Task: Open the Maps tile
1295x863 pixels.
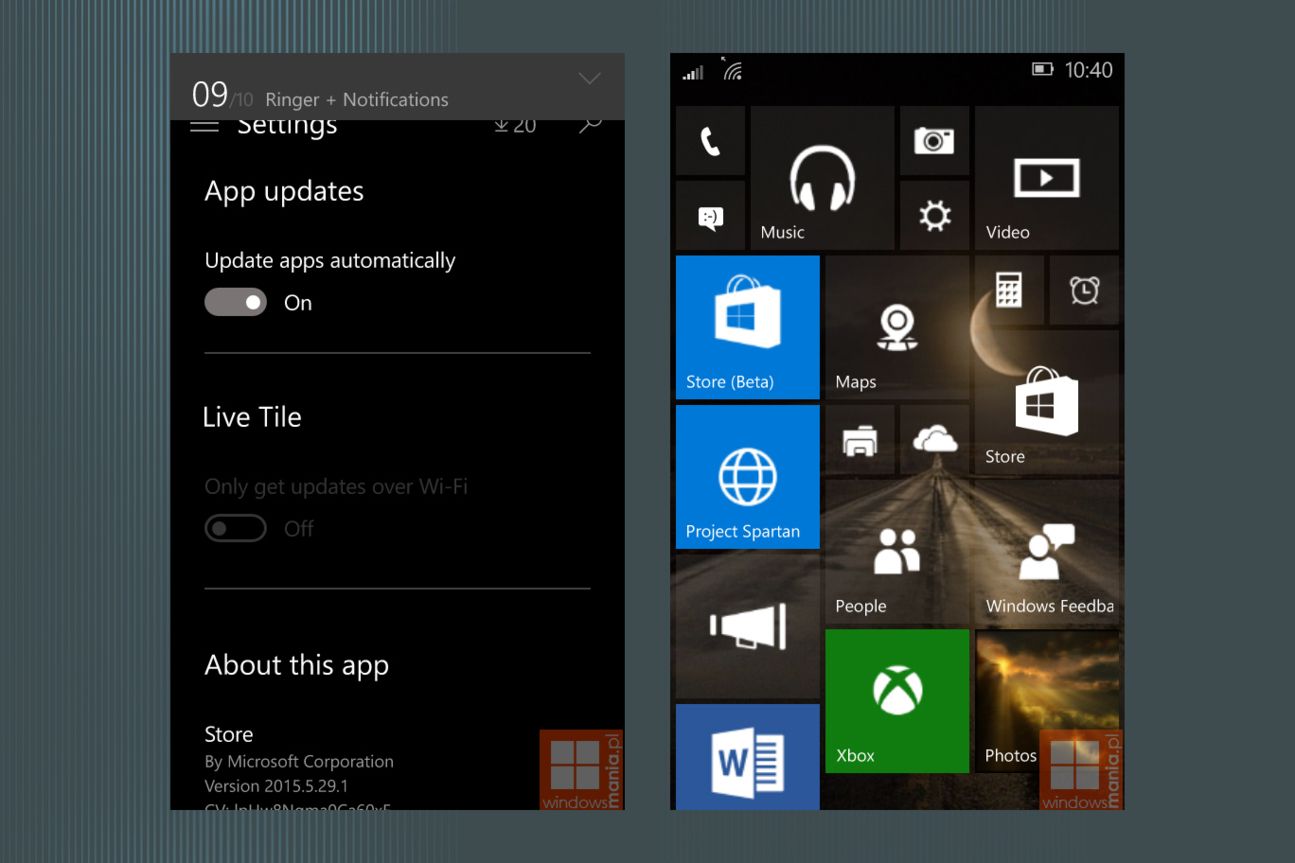Action: (896, 326)
